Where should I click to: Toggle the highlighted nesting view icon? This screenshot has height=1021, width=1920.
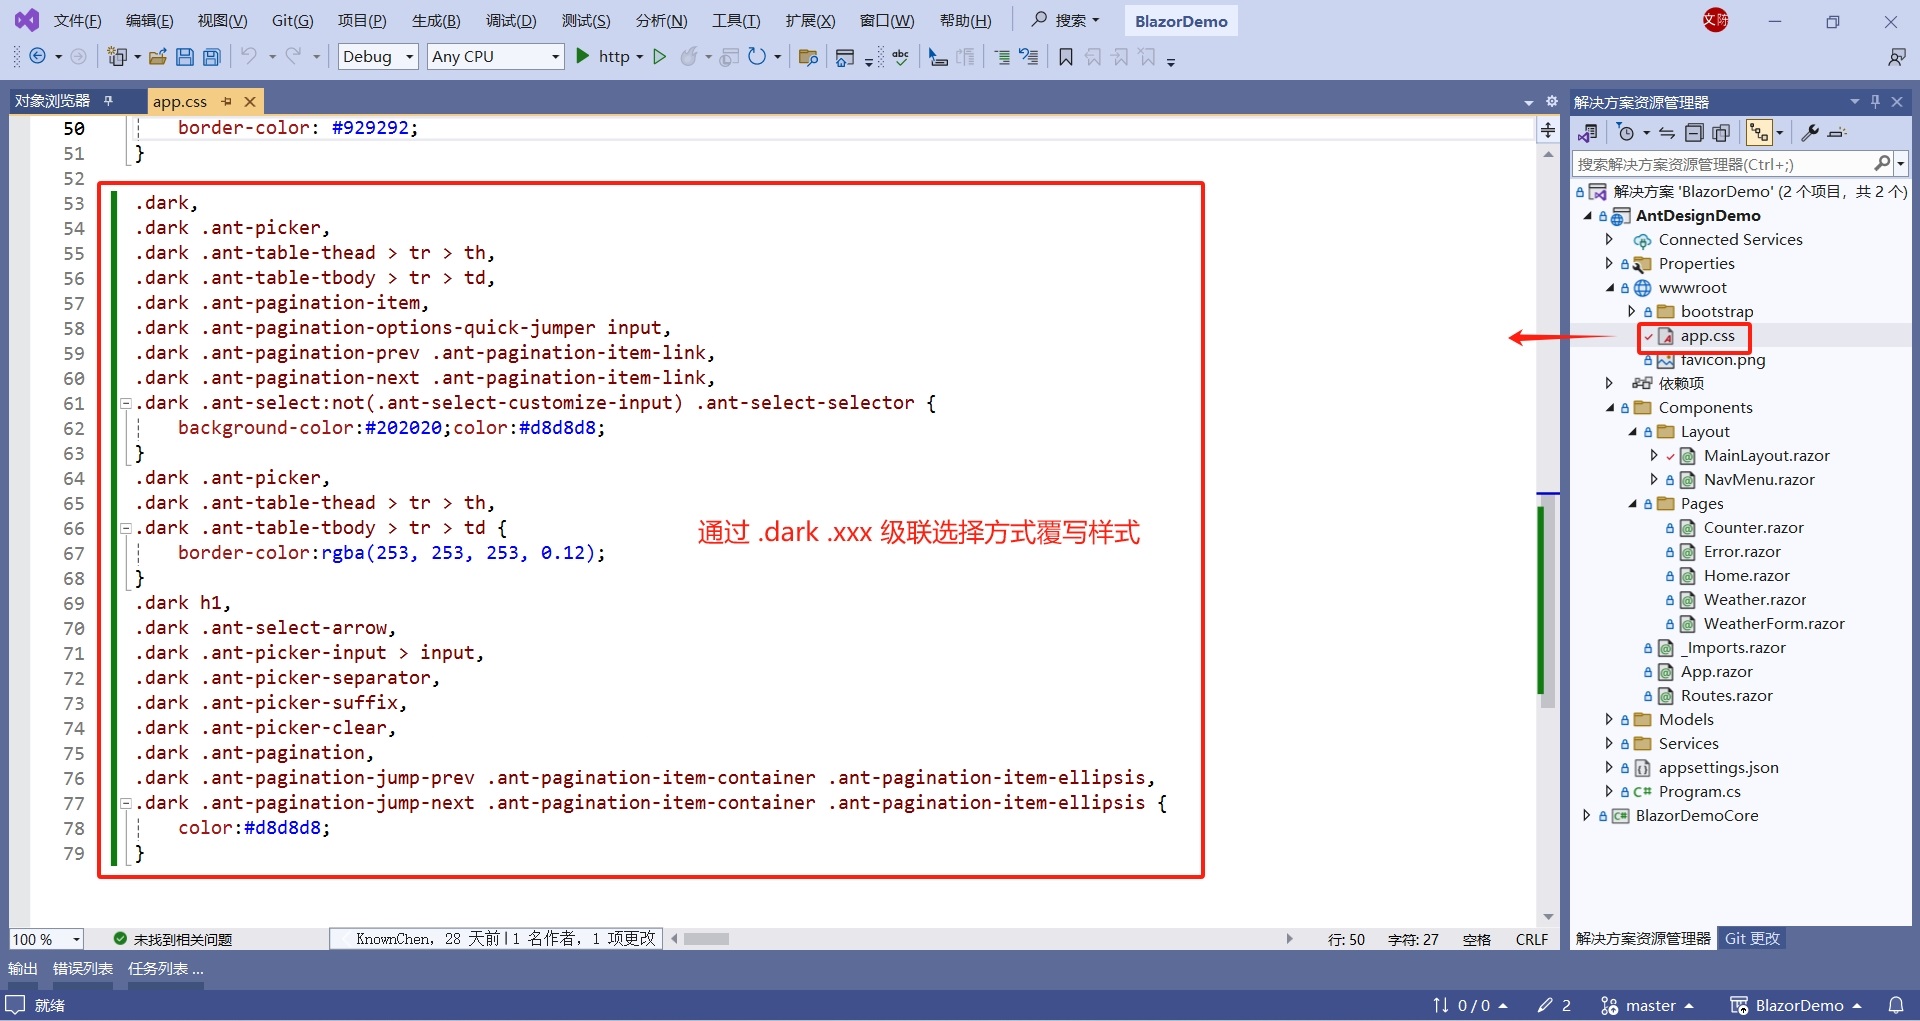point(1759,133)
